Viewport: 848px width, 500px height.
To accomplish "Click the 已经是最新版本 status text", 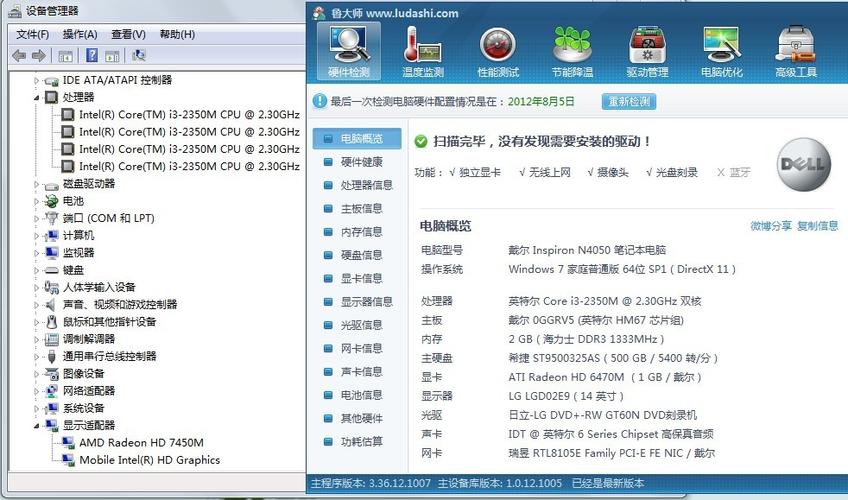I will click(608, 483).
